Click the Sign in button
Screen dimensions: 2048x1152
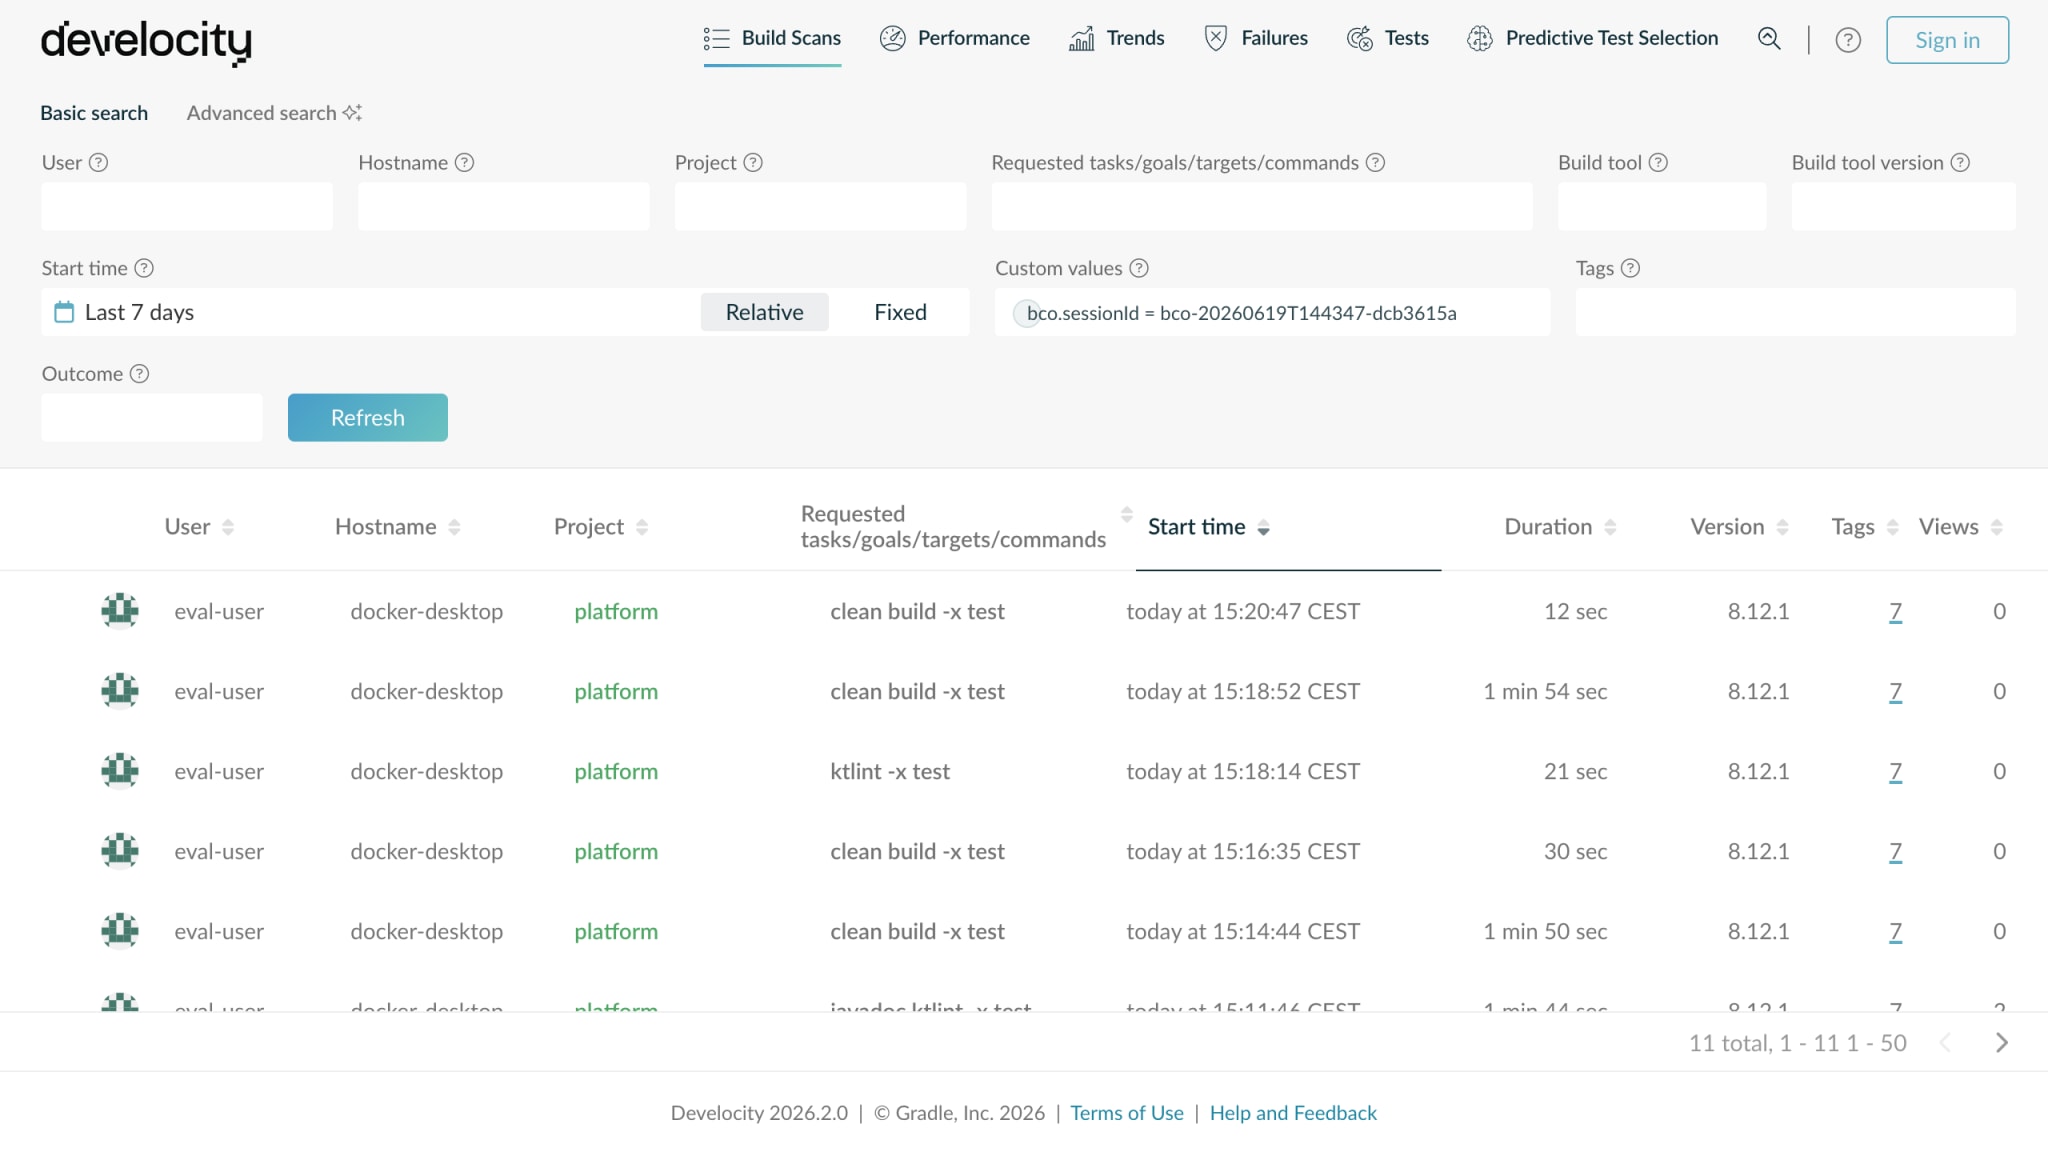pos(1947,40)
